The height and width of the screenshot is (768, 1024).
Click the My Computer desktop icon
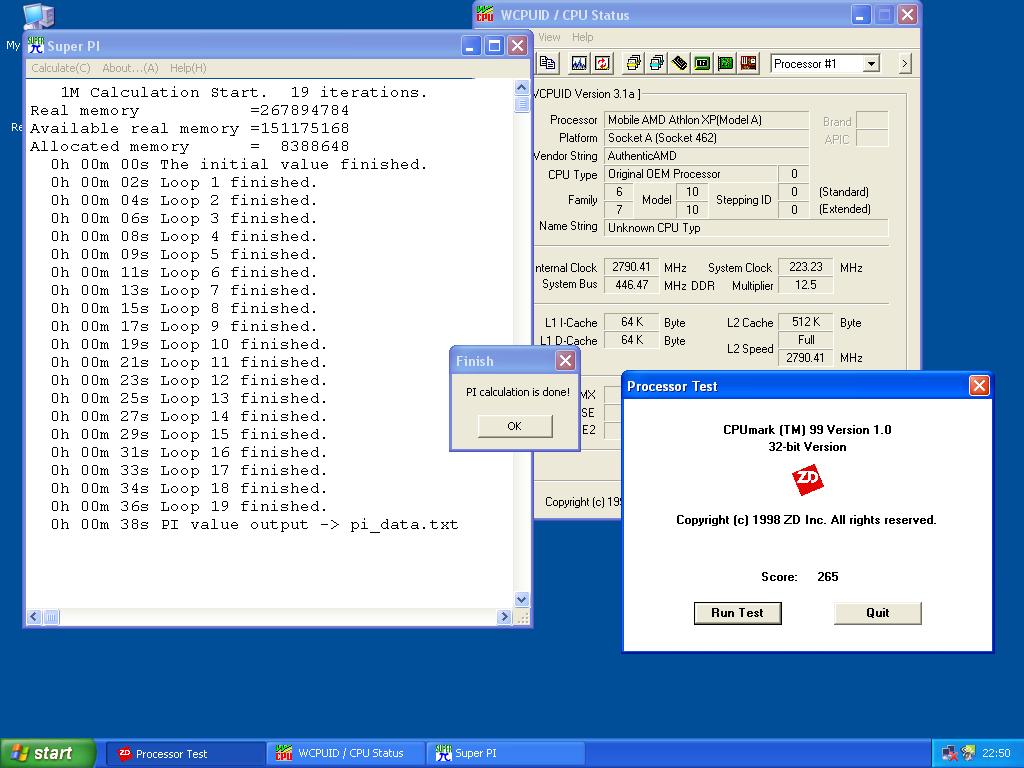pyautogui.click(x=38, y=16)
